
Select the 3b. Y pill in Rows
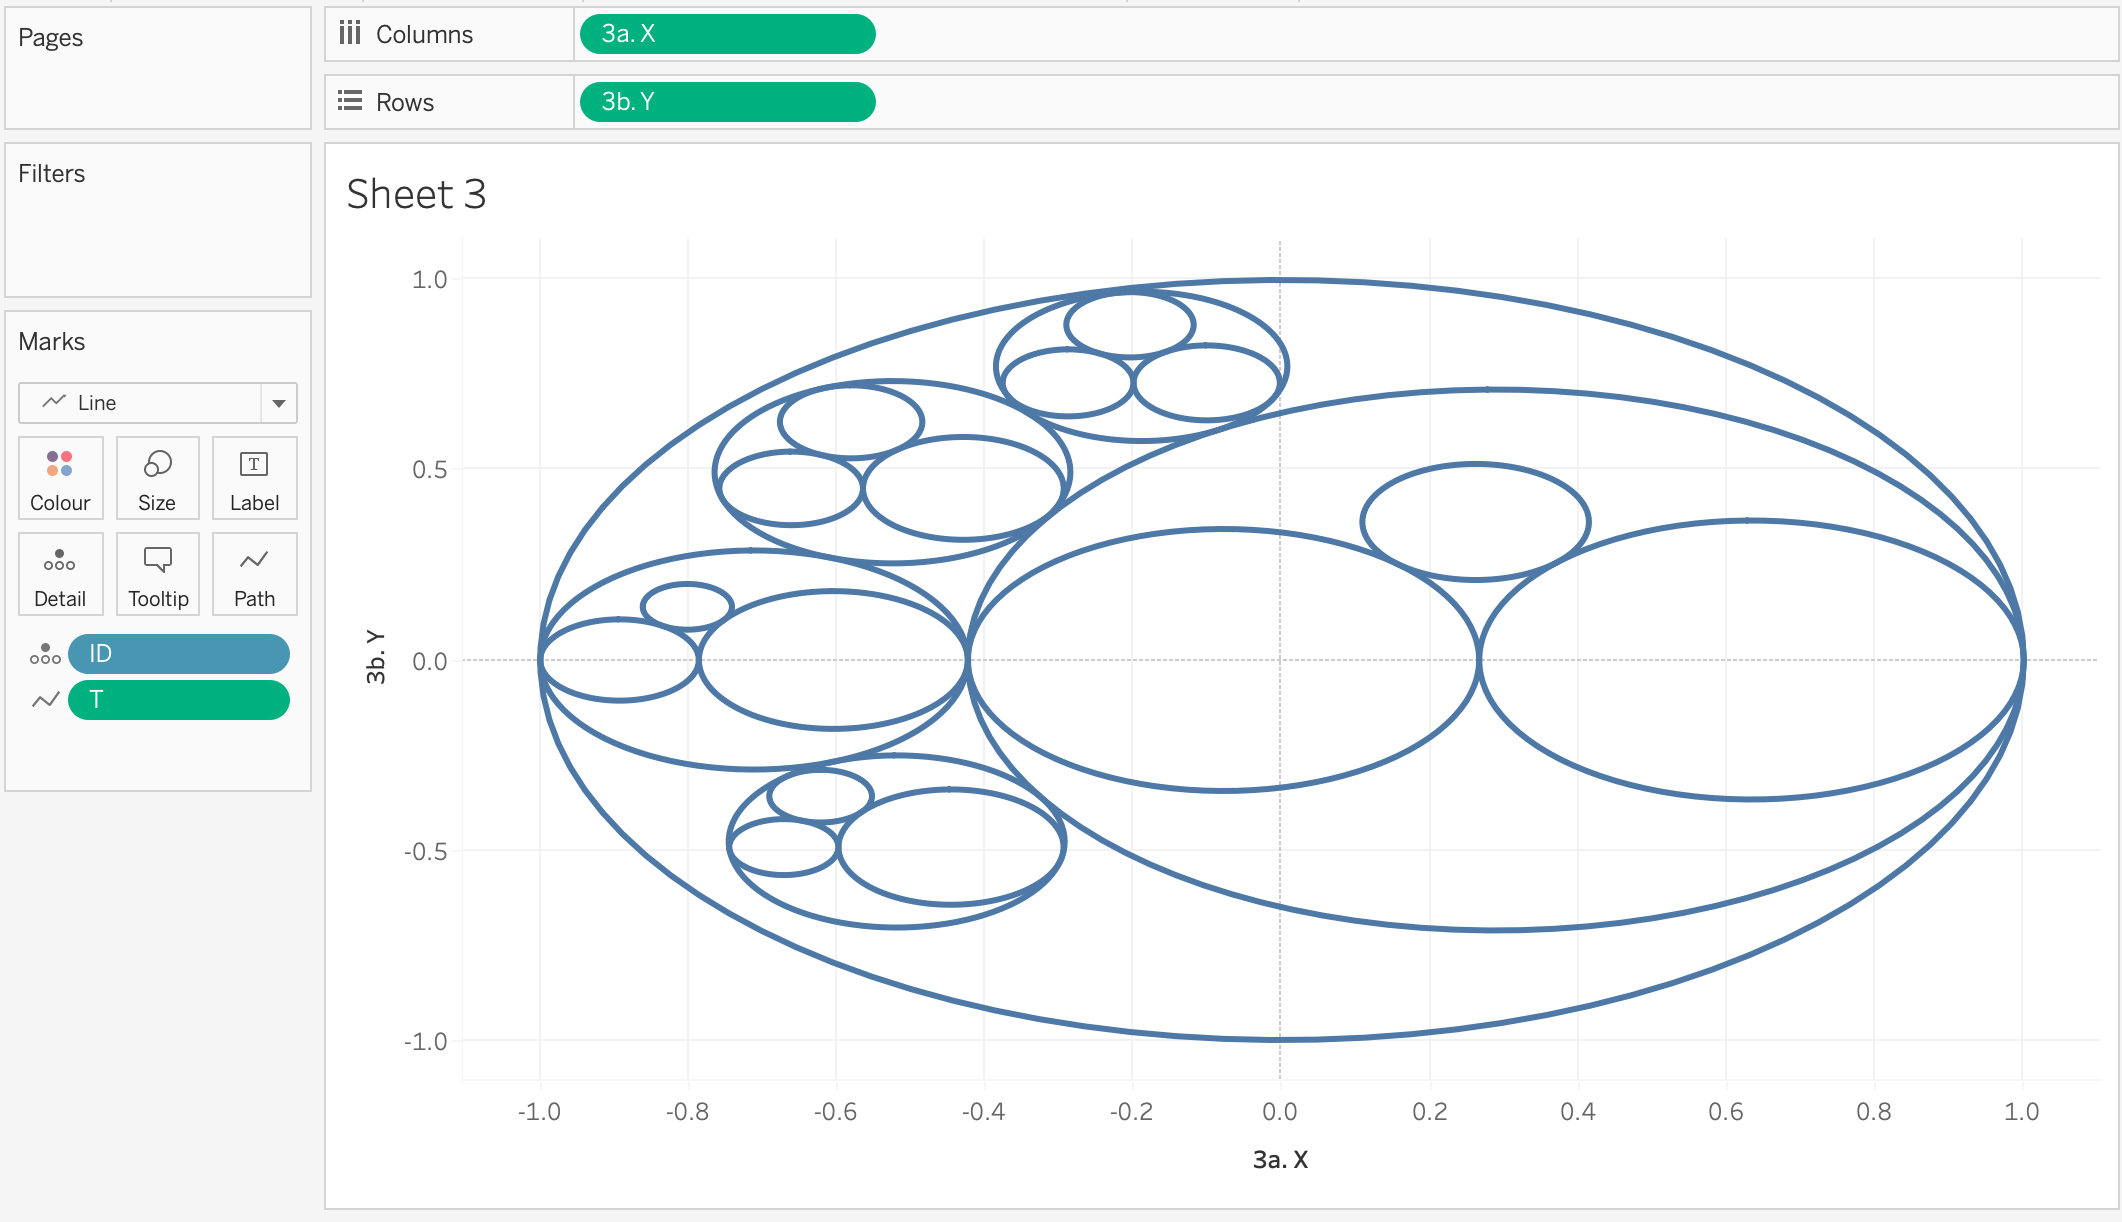727,102
